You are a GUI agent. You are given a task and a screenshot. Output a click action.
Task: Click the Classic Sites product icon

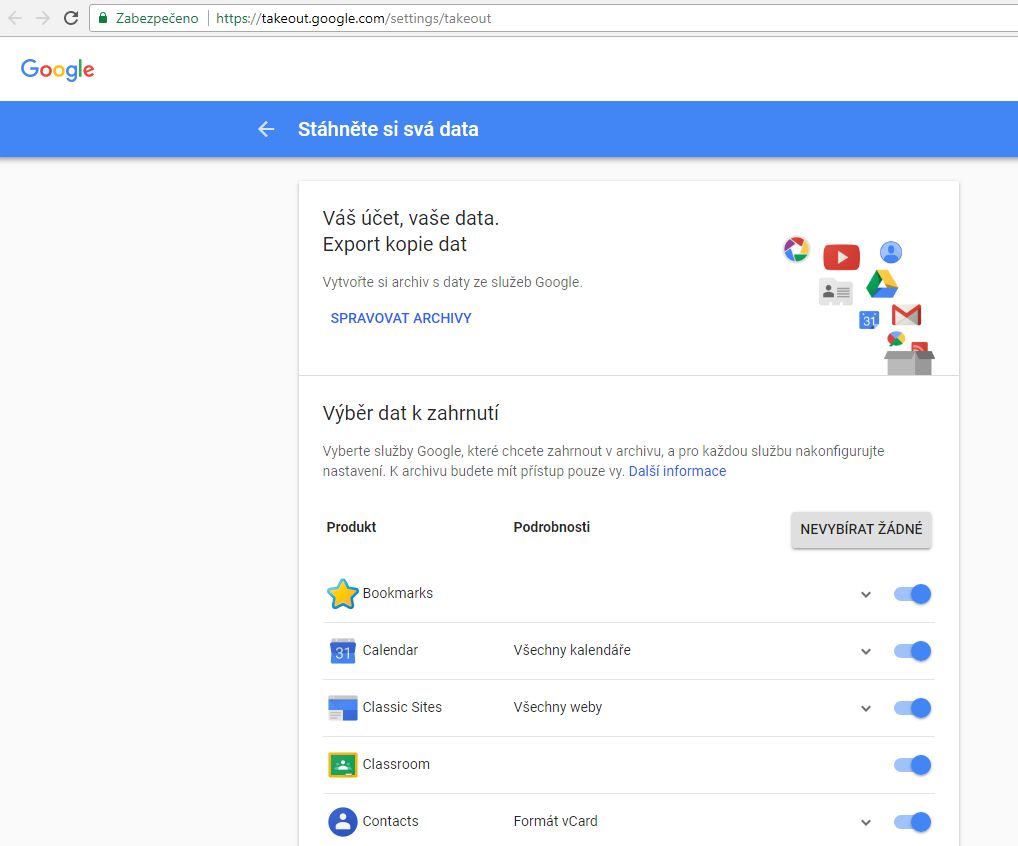[x=343, y=708]
